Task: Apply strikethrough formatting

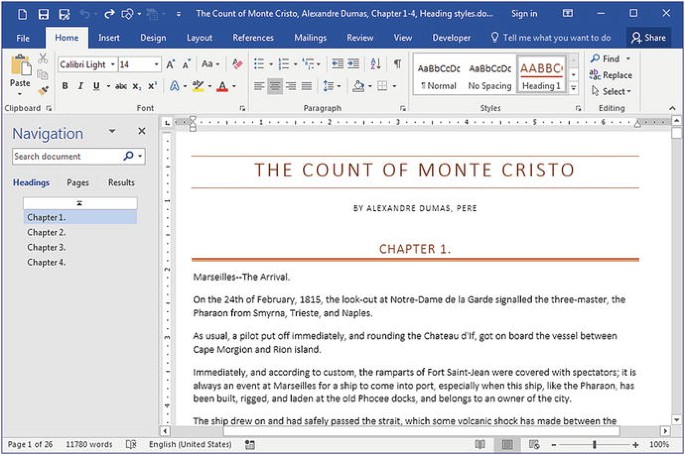Action: pyautogui.click(x=121, y=86)
